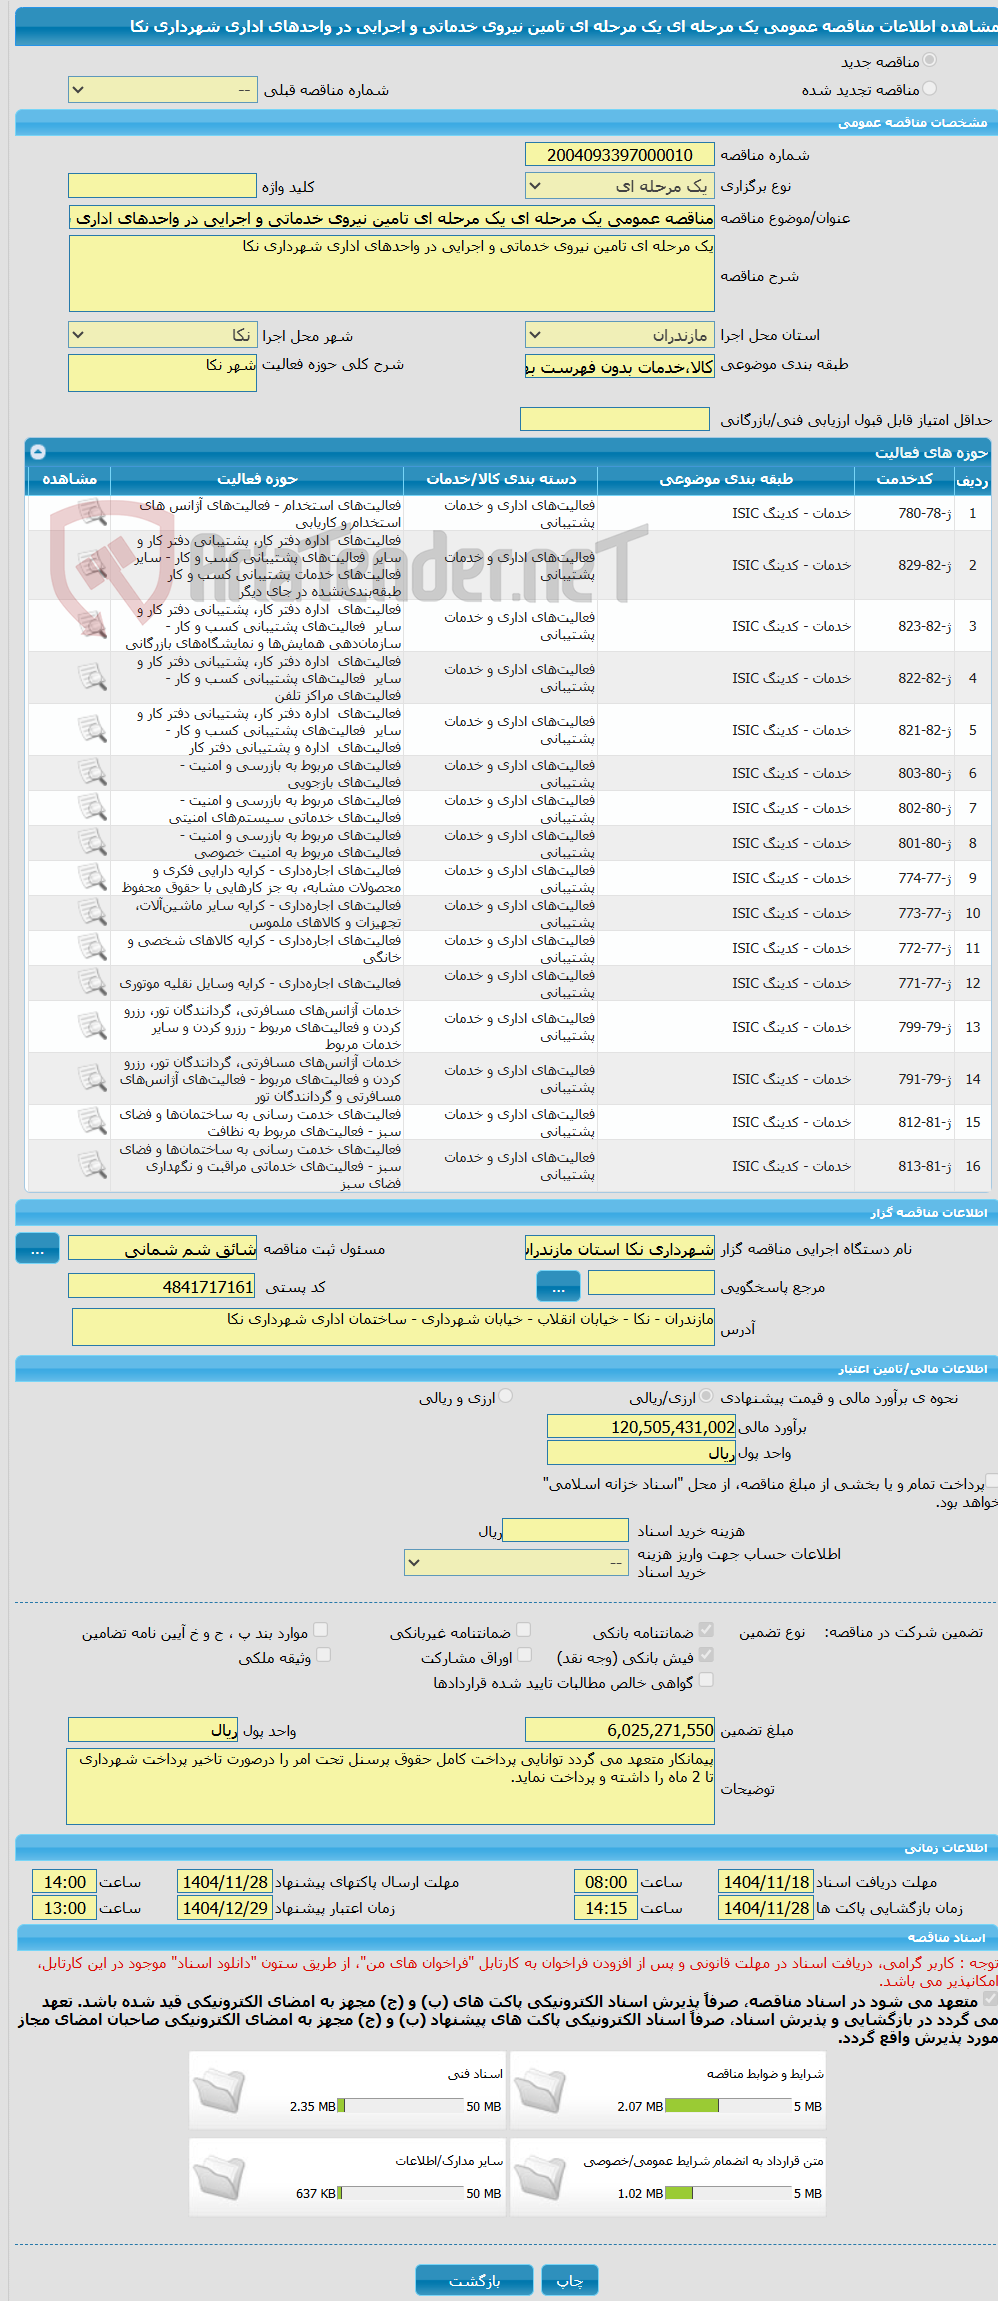998x2301 pixels.
Task: Toggle ضمانتنامه بانکی checkbox
Action: pyautogui.click(x=706, y=1631)
